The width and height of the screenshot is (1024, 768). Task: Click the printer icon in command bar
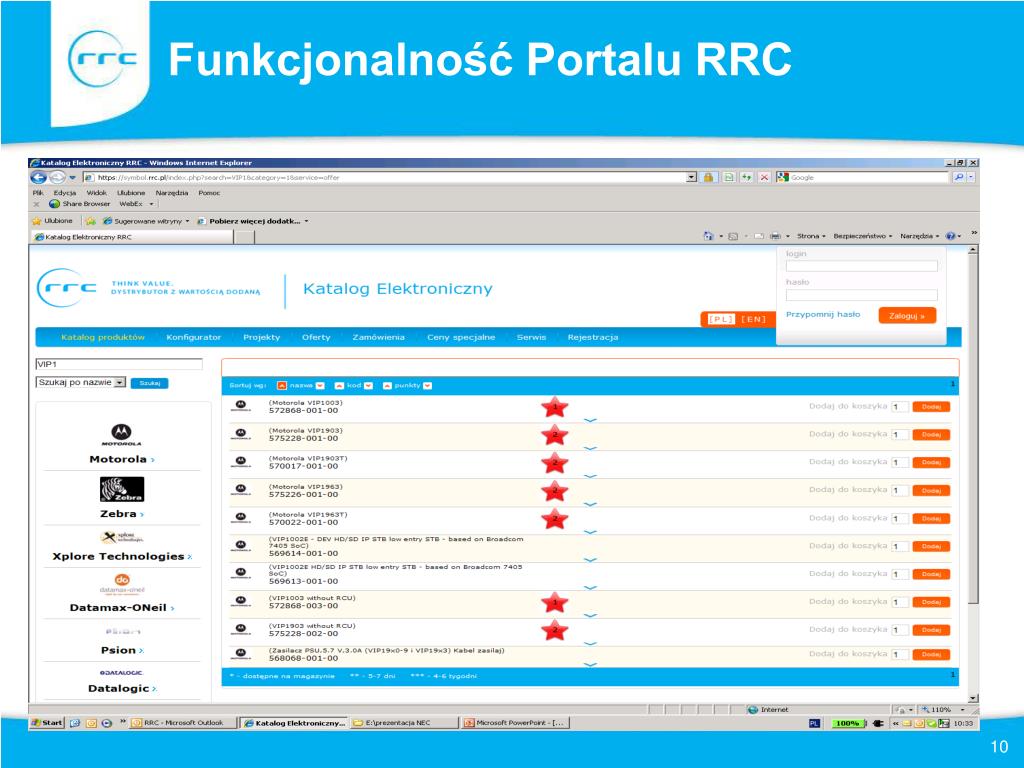[x=775, y=236]
